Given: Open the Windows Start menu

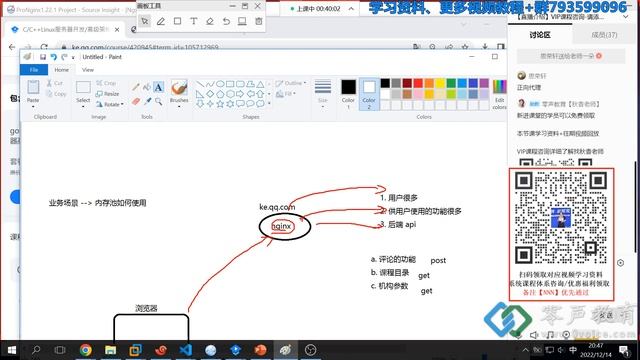Looking at the screenshot, I should coord(11,350).
